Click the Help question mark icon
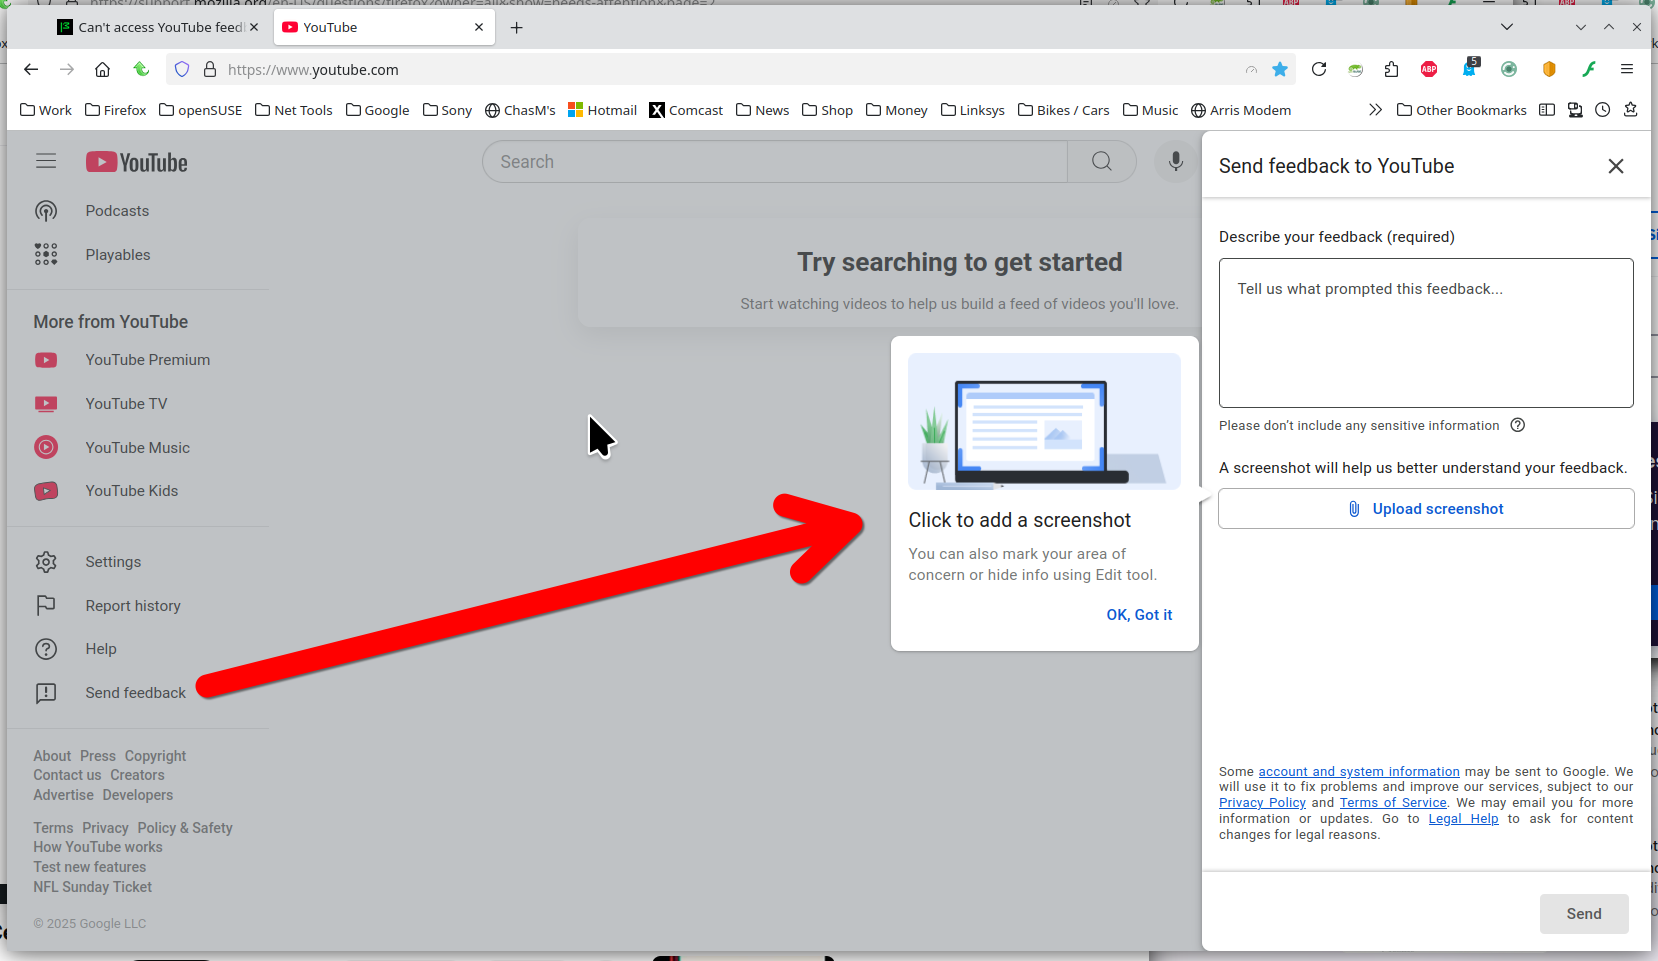 [46, 649]
